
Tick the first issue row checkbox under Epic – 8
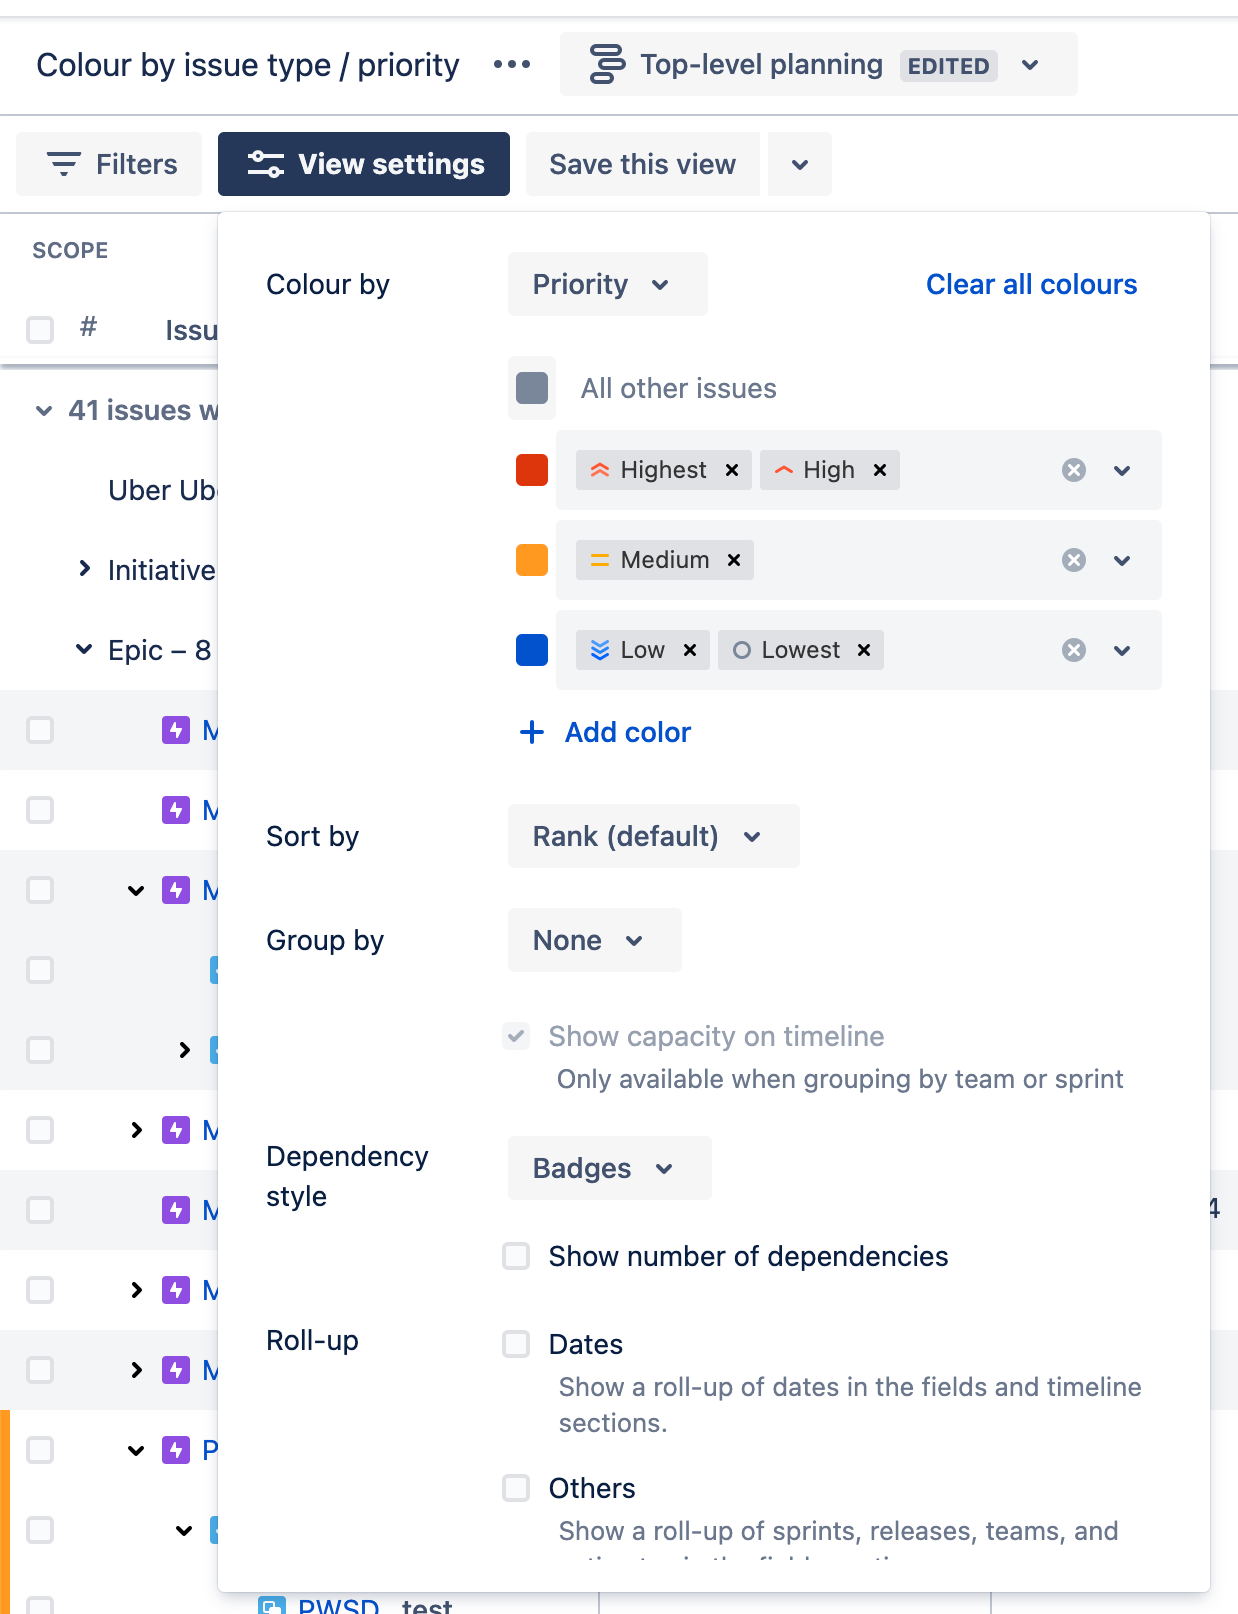click(40, 730)
